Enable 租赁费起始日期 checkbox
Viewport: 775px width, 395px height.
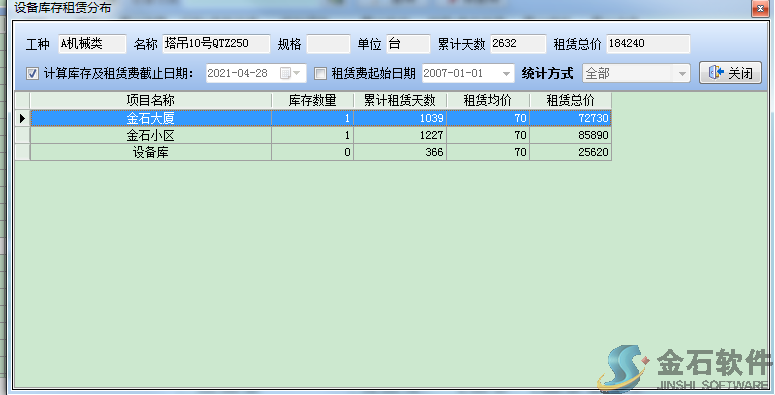[320, 74]
